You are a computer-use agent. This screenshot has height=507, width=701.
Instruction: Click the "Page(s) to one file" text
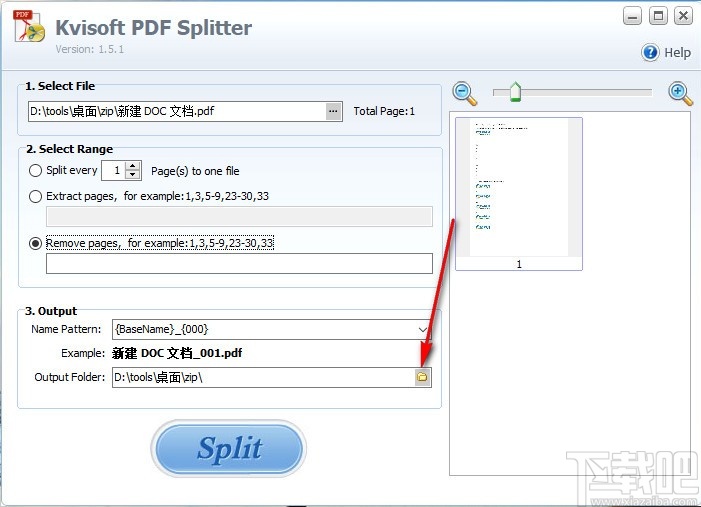[x=195, y=171]
